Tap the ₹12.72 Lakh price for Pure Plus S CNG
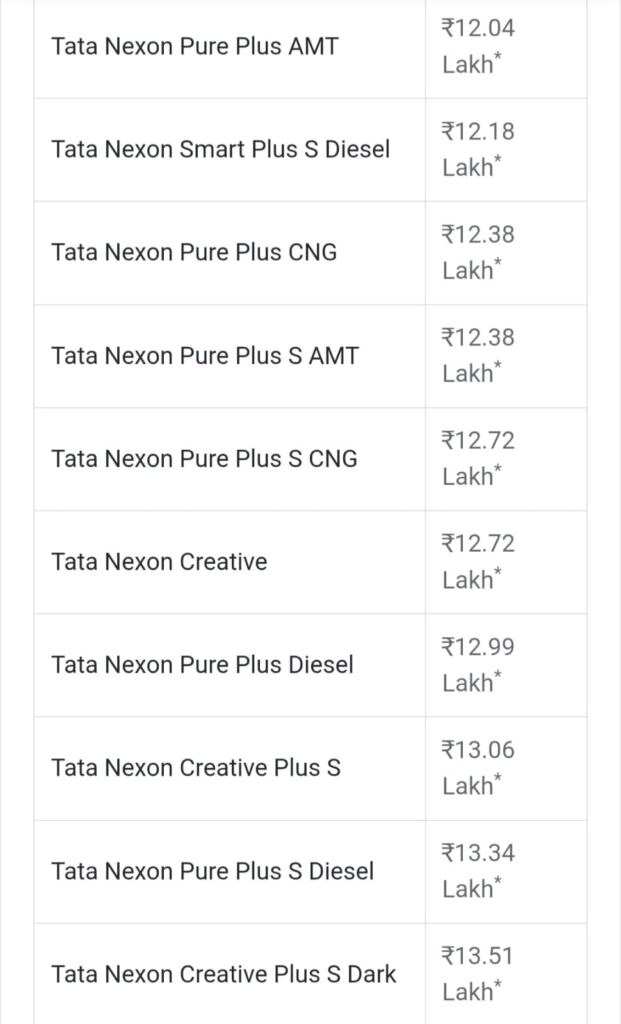 (479, 458)
